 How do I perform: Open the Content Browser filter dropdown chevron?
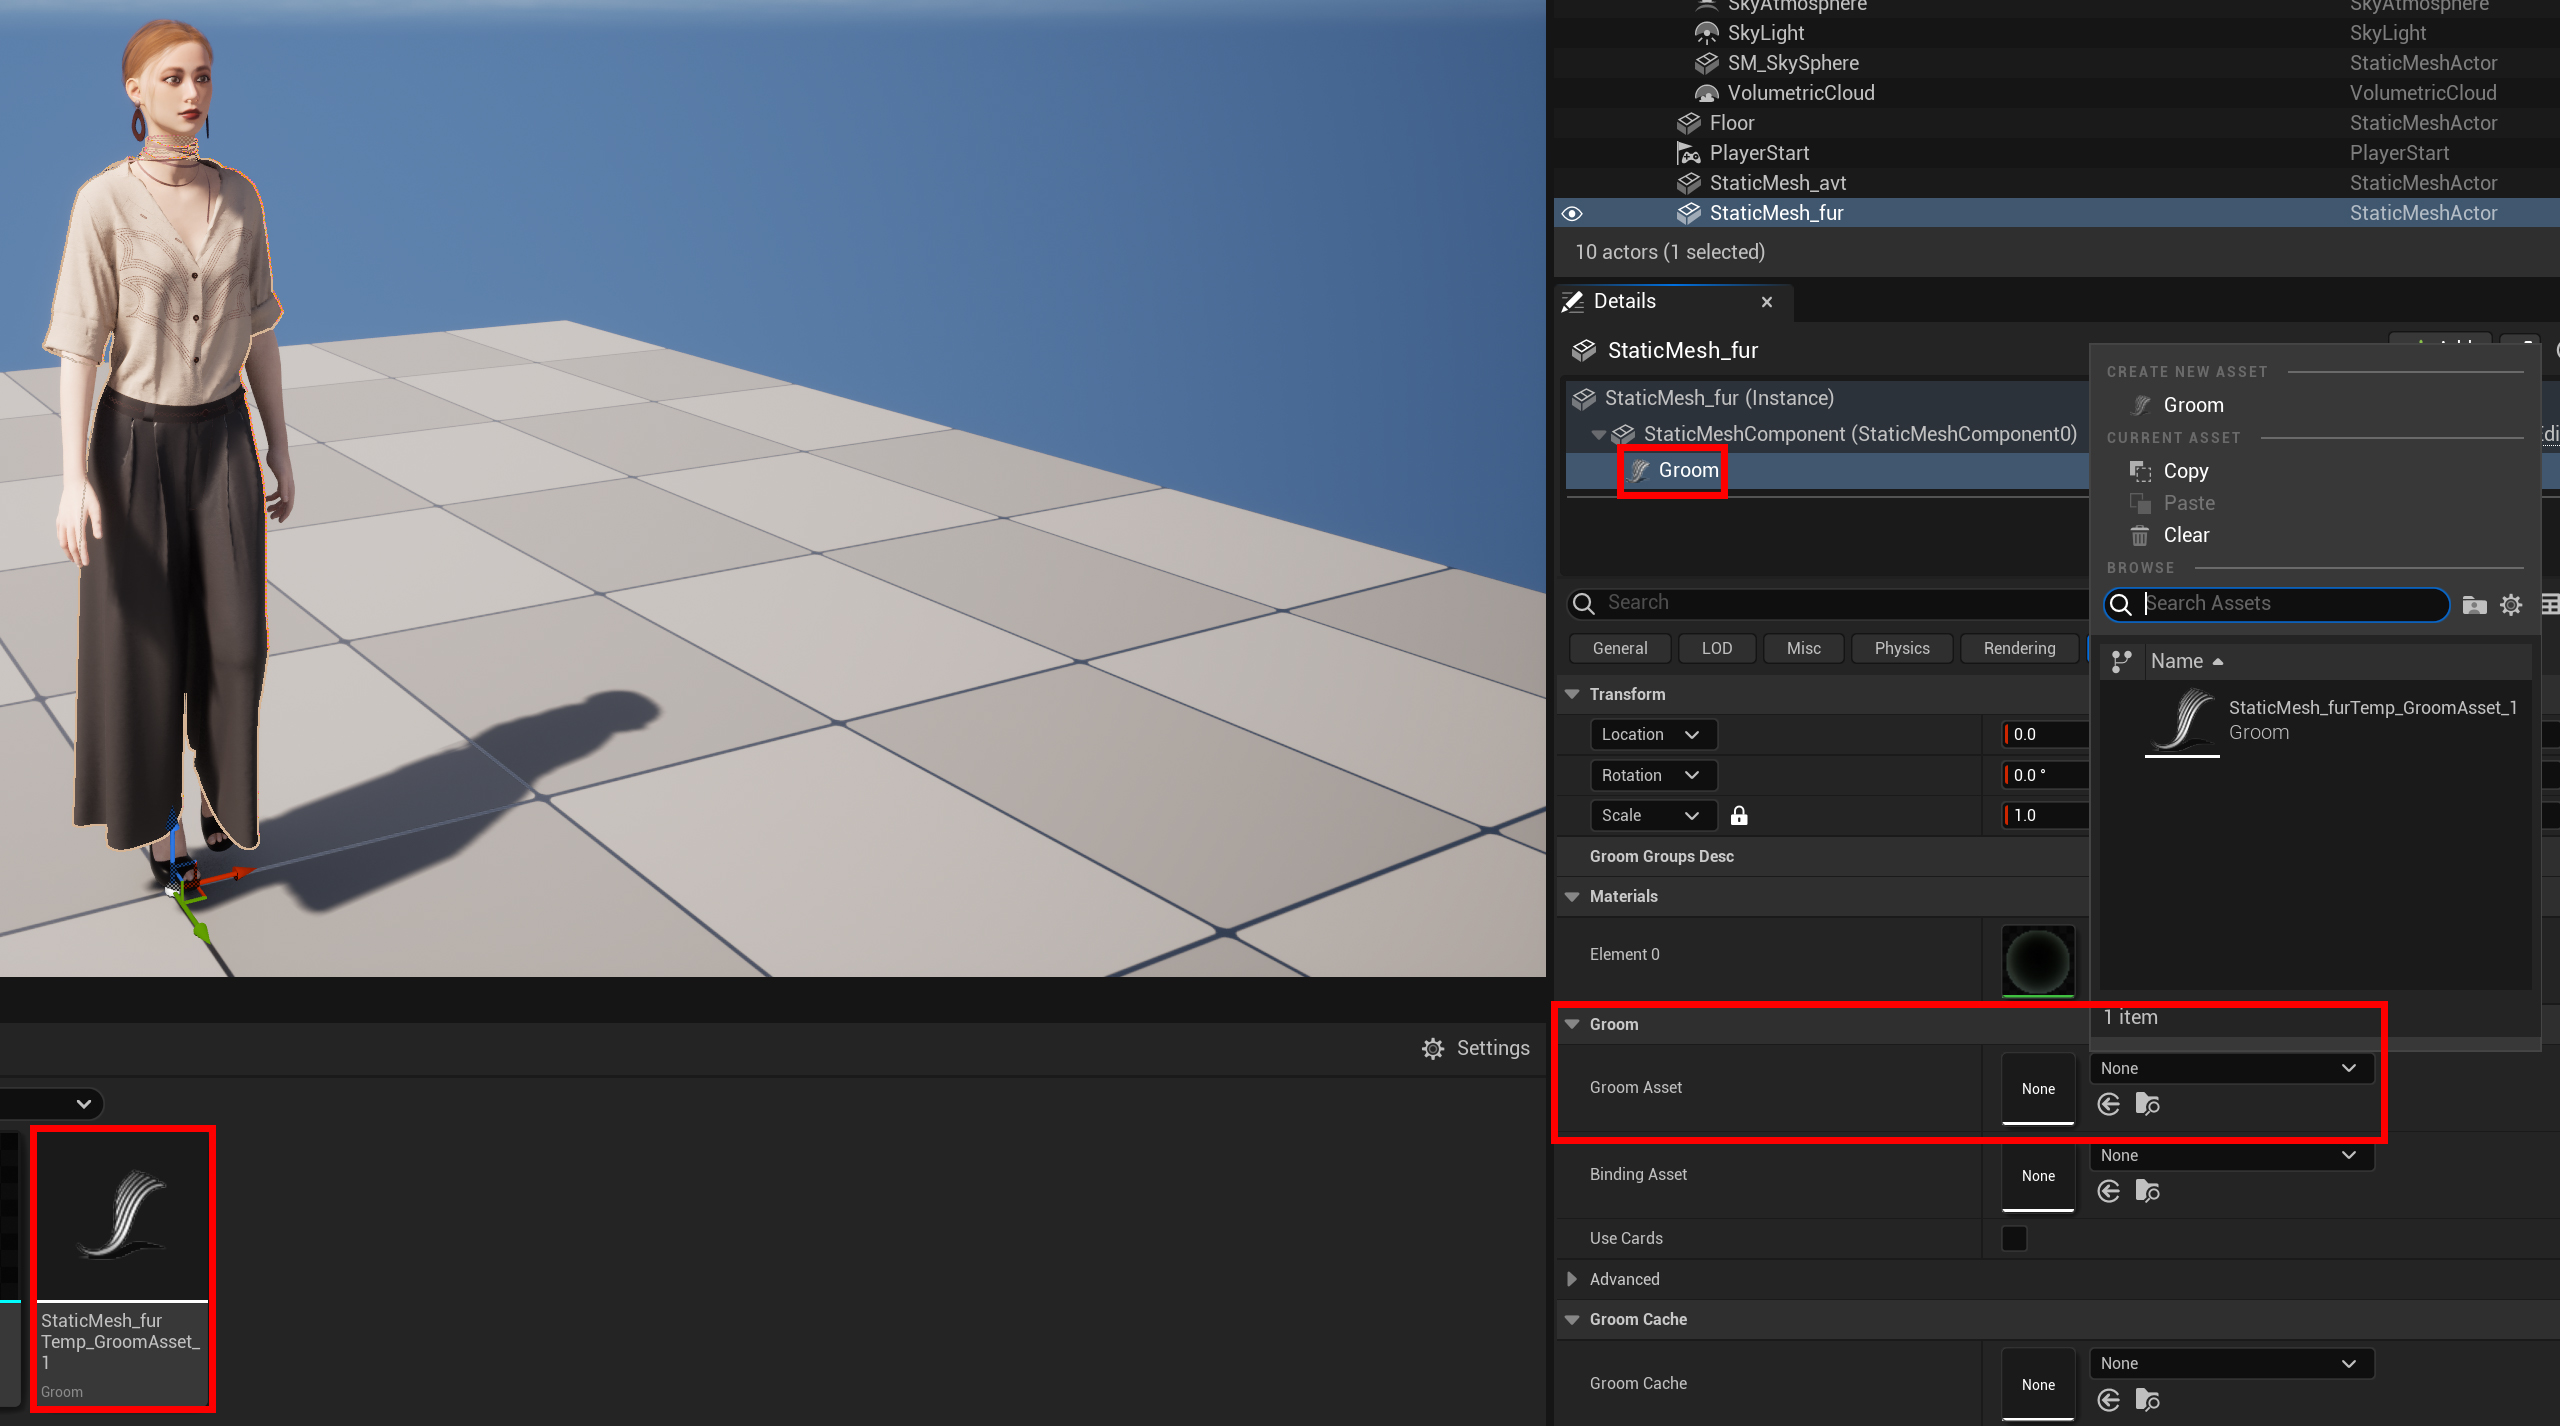click(84, 1104)
